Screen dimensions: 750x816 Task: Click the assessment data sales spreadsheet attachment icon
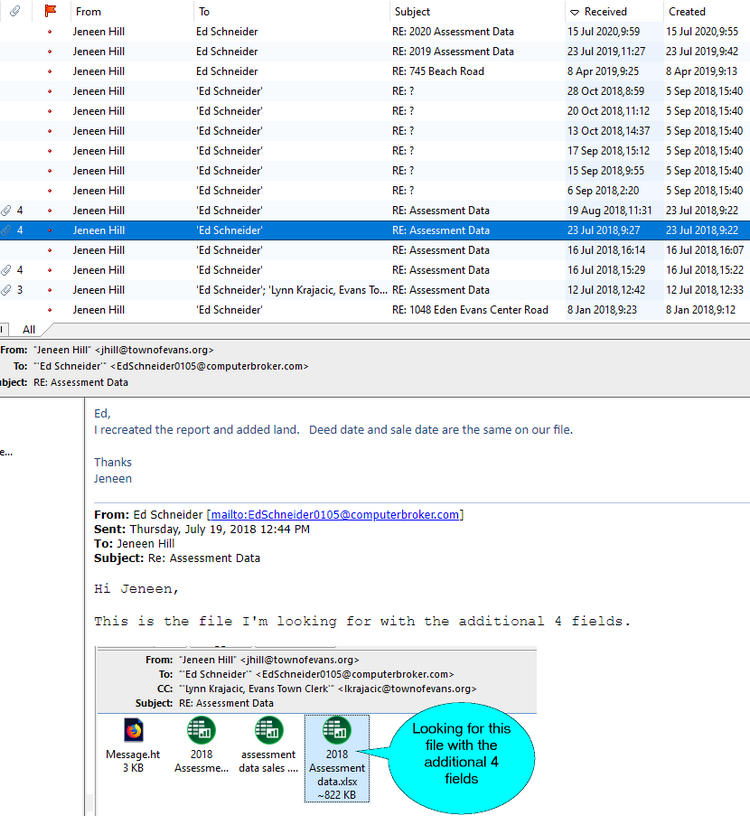269,730
